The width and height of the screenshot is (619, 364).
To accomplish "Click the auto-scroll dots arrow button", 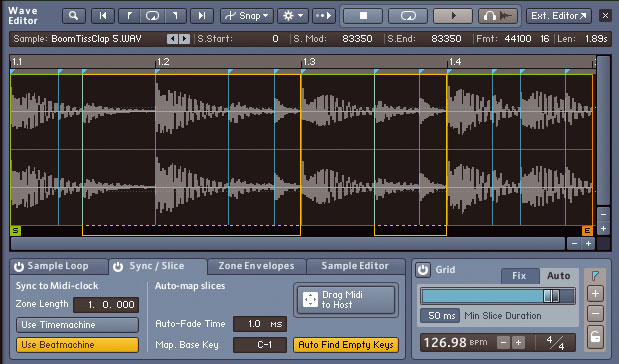I will click(324, 16).
